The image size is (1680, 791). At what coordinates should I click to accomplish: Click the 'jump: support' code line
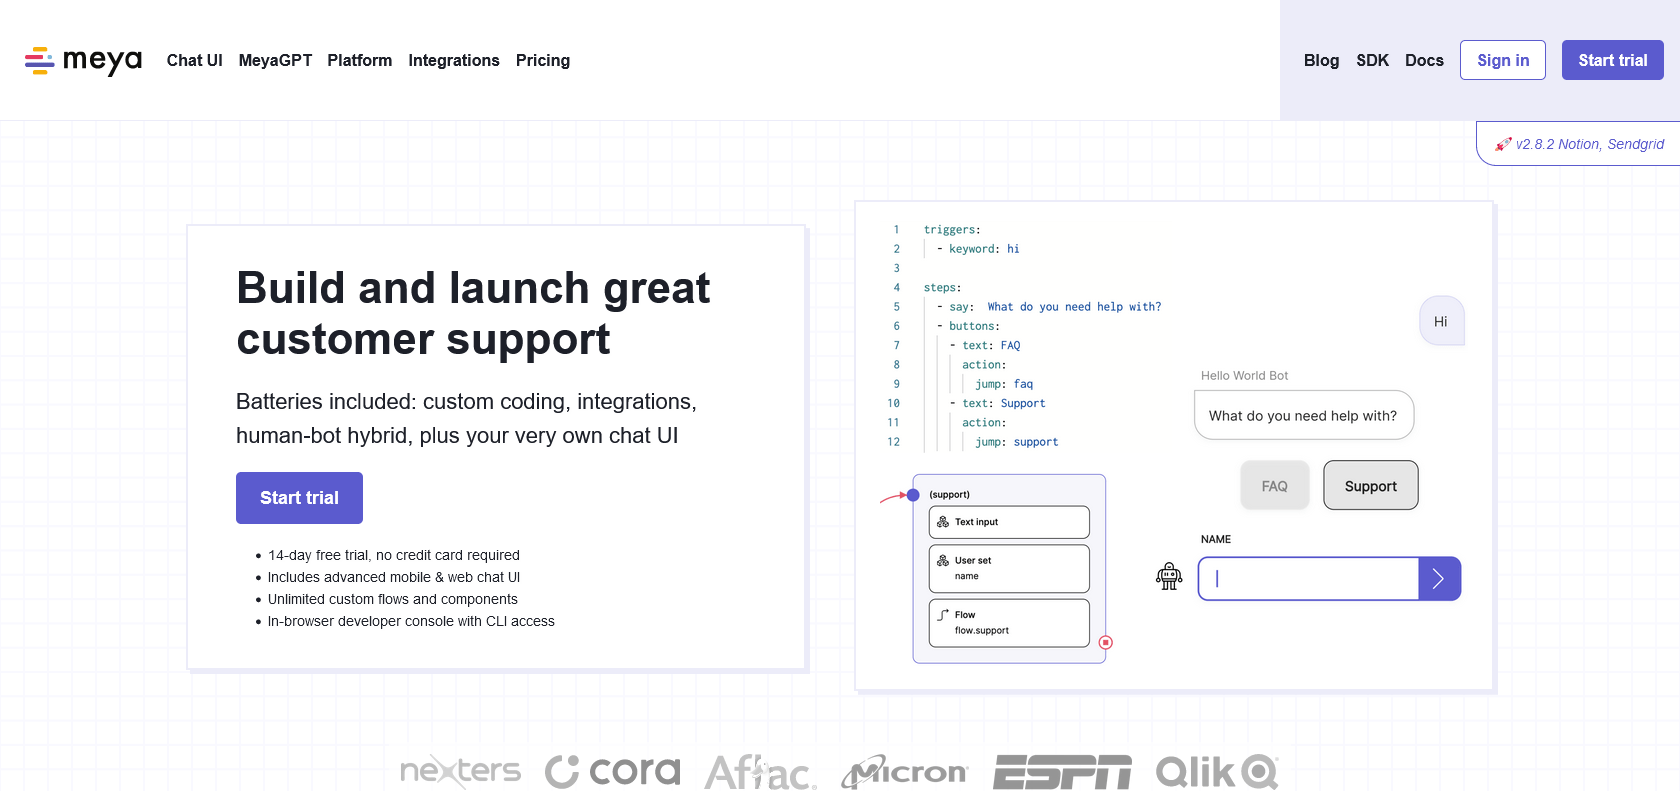point(1017,442)
